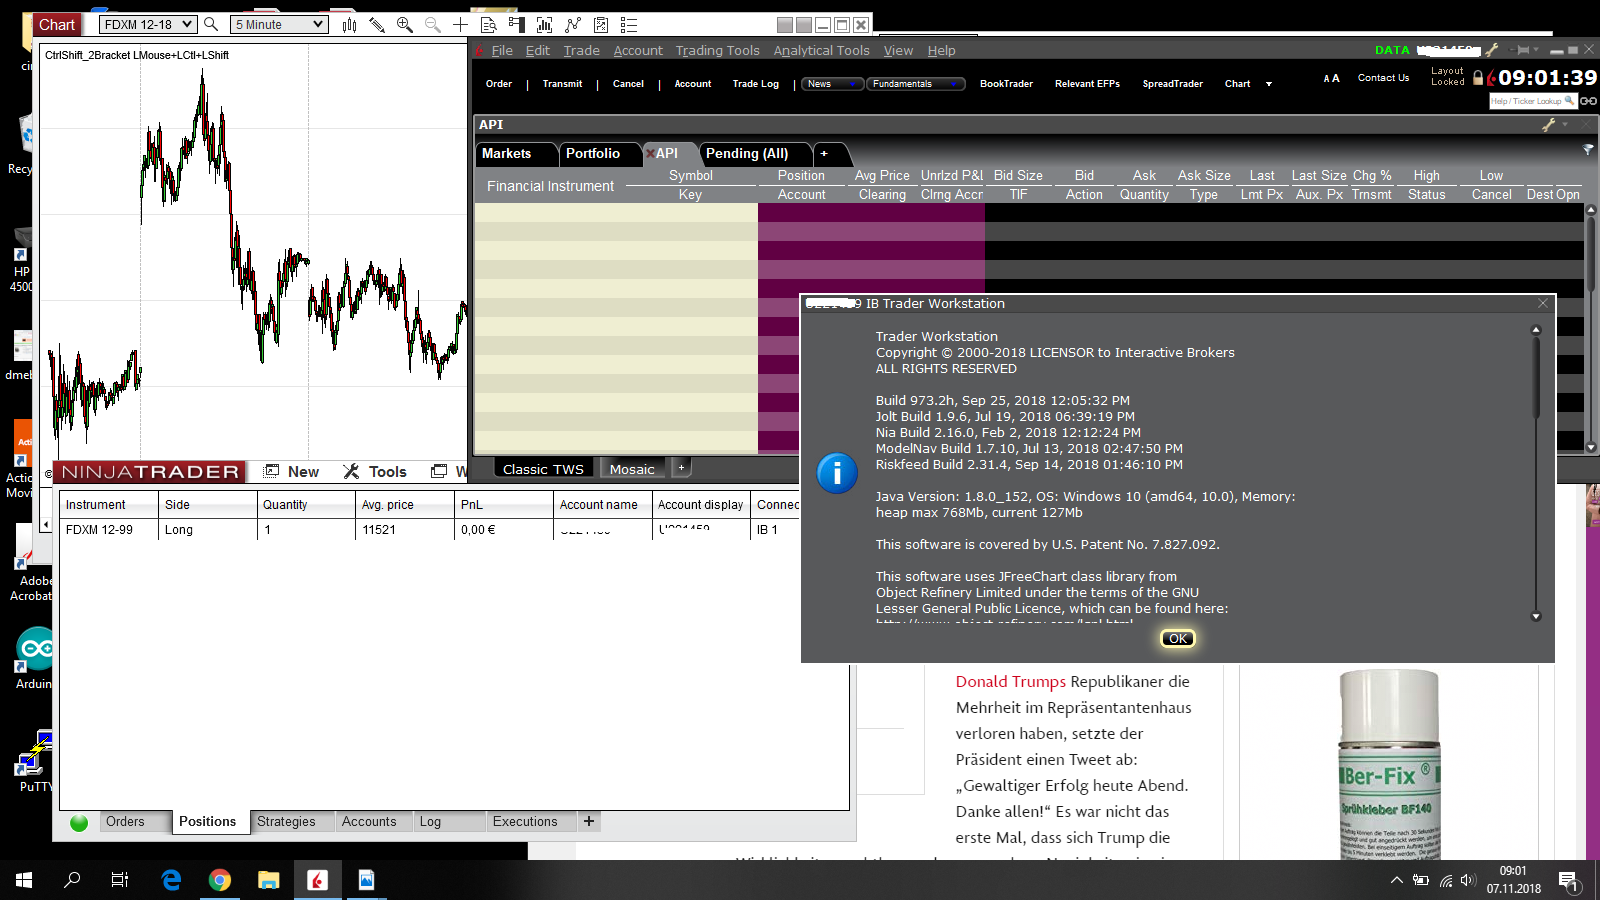Click the about dialog vertical scrollbar
The height and width of the screenshot is (900, 1600).
[x=1537, y=473]
